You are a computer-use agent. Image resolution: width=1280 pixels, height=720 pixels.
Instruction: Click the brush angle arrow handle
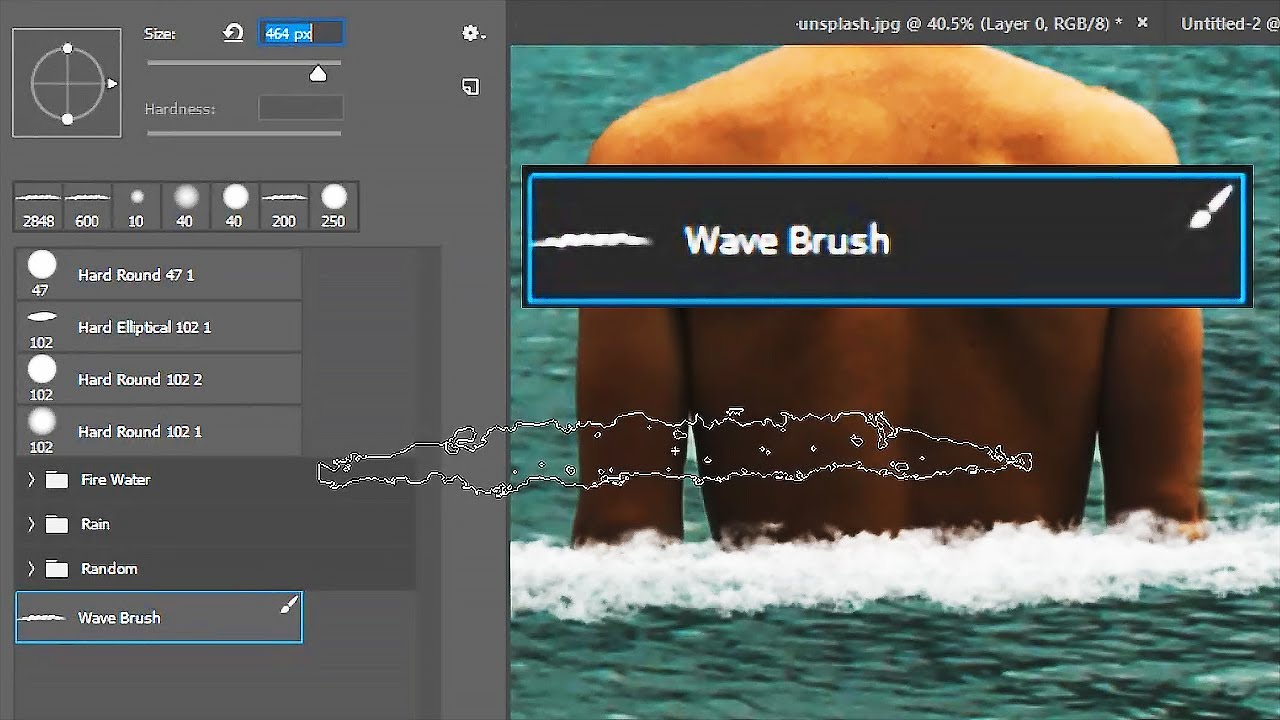112,84
